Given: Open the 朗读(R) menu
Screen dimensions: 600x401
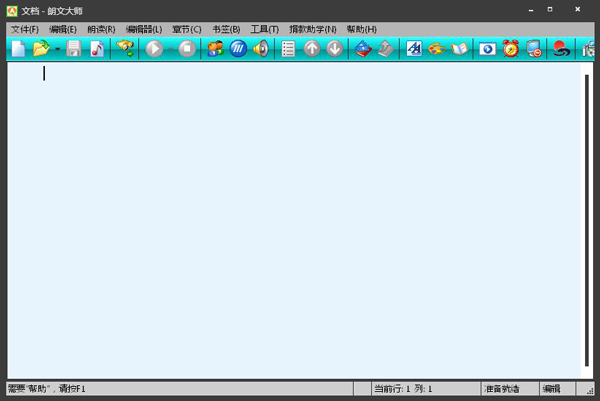Looking at the screenshot, I should [101, 29].
